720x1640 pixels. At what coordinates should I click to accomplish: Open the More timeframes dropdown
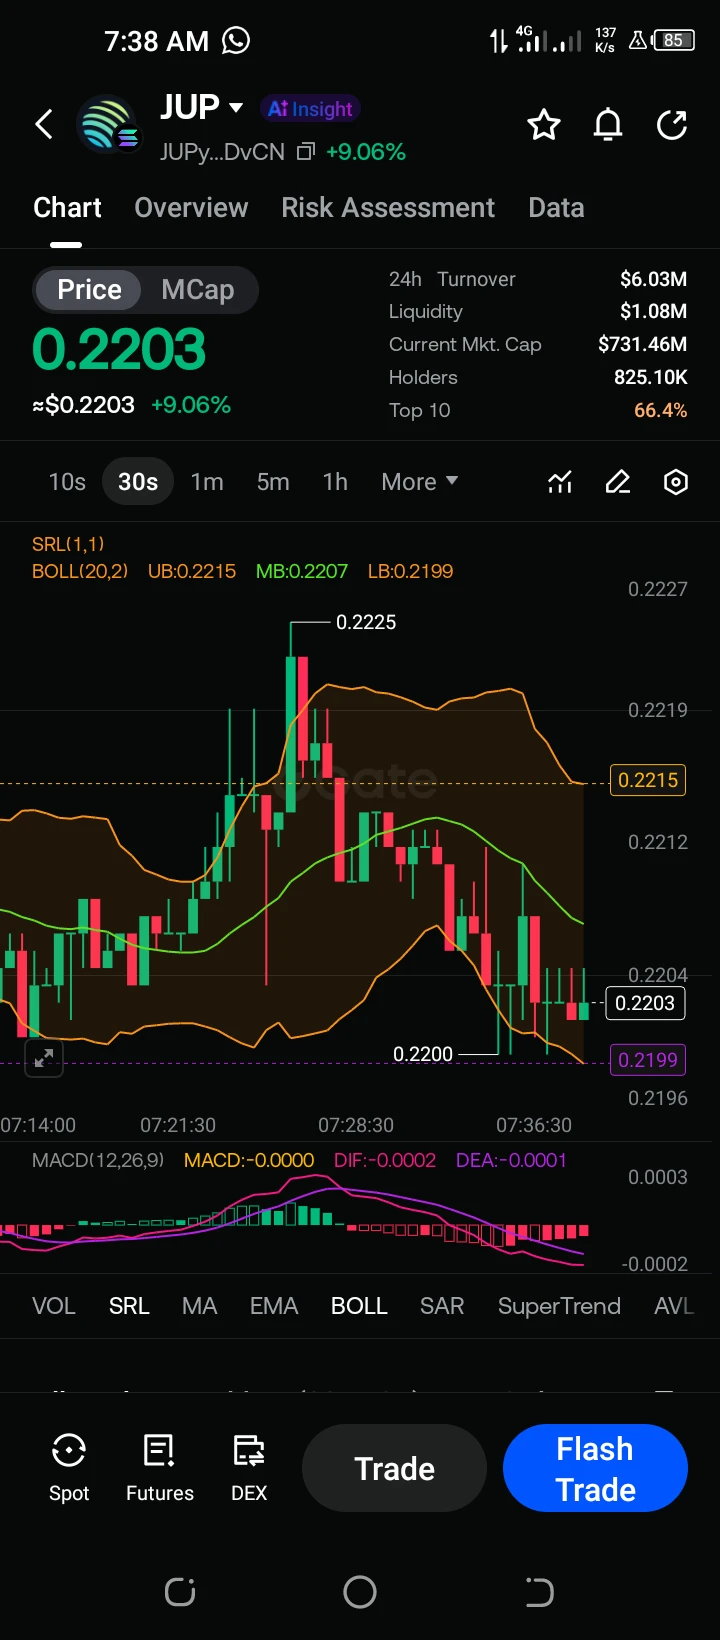click(419, 482)
